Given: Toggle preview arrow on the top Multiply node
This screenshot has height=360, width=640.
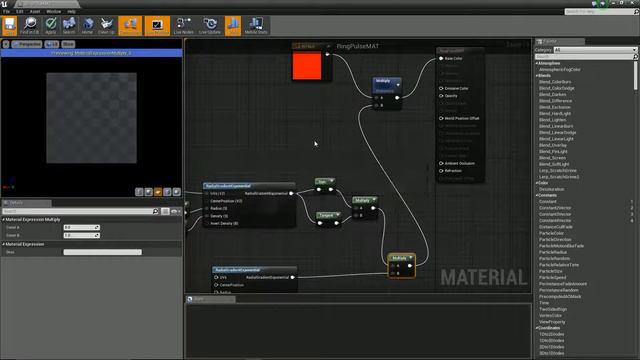Looking at the screenshot, I should [398, 85].
